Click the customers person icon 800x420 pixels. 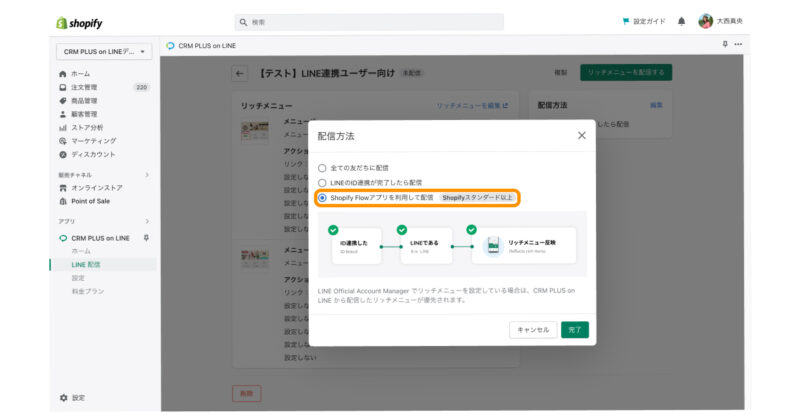click(63, 114)
